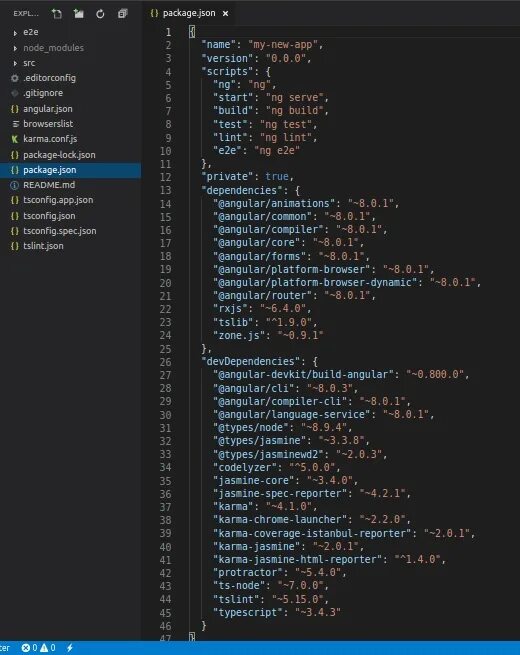This screenshot has width=520, height=655.
Task: Click the braces icon beside angular.json
Action: (15, 109)
